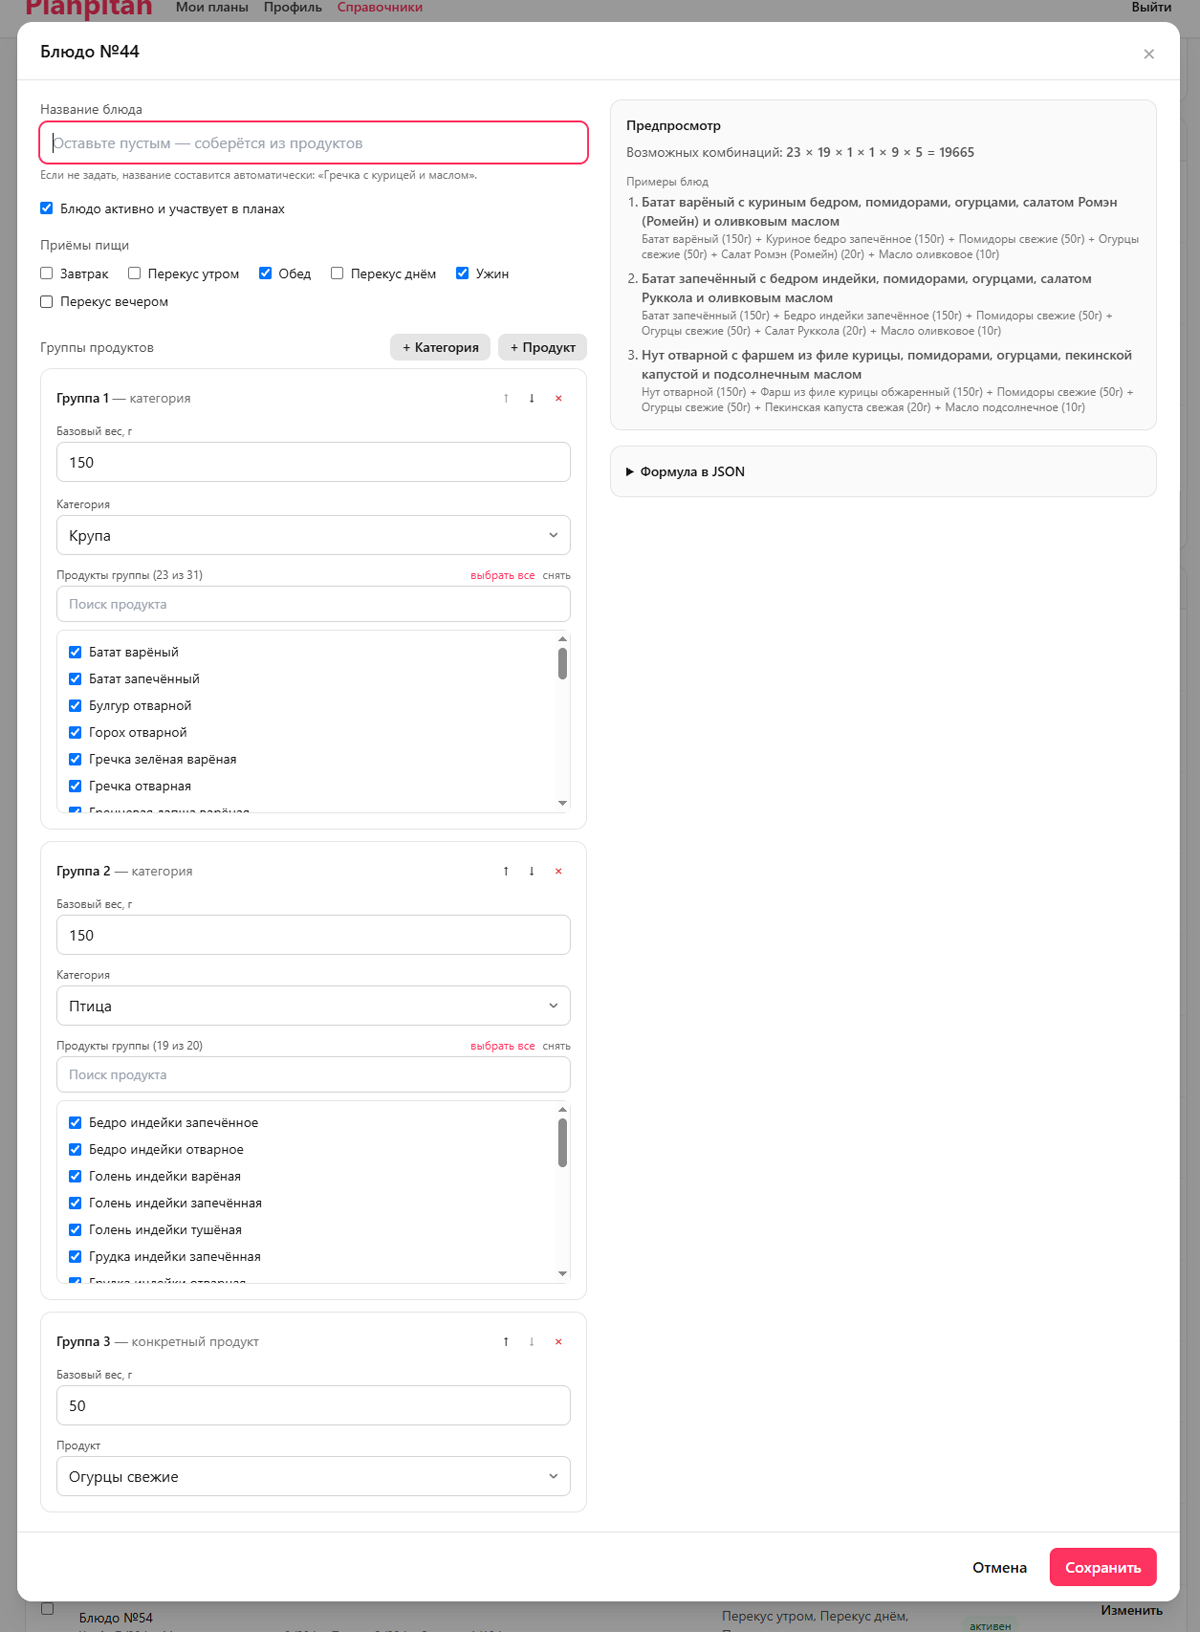Screen dimensions: 1200x1632
Task: Focus Группа 3 Базовый вес field
Action: 313,1405
